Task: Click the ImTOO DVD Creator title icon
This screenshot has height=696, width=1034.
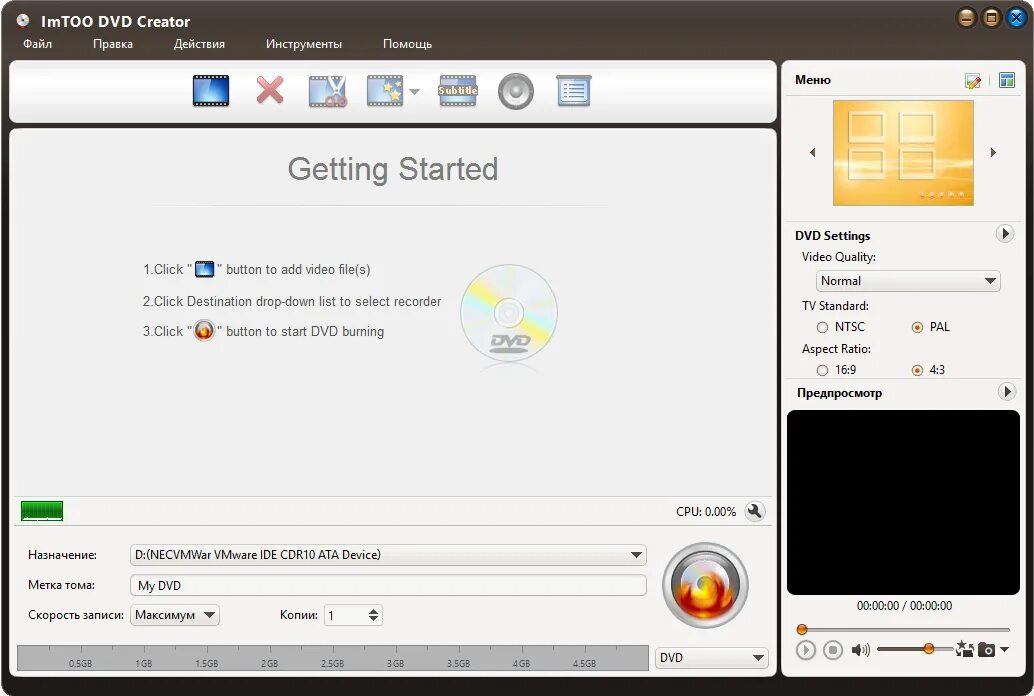Action: tap(23, 20)
